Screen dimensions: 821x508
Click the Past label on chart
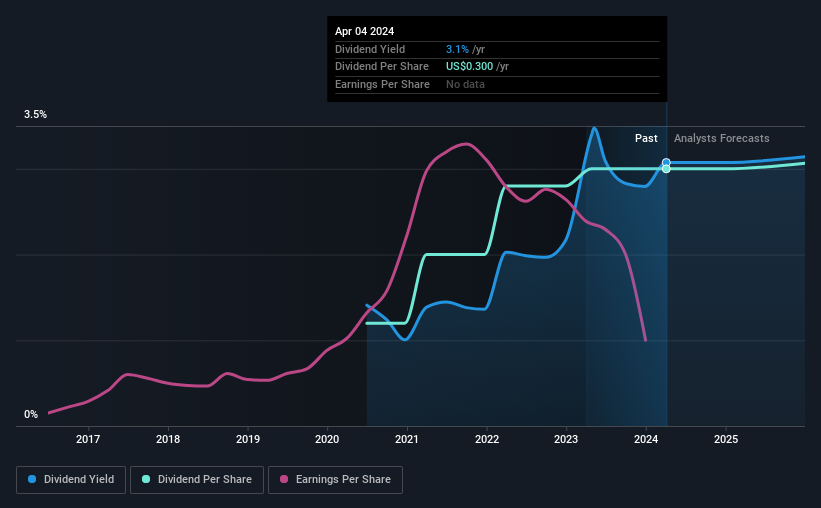[x=646, y=138]
